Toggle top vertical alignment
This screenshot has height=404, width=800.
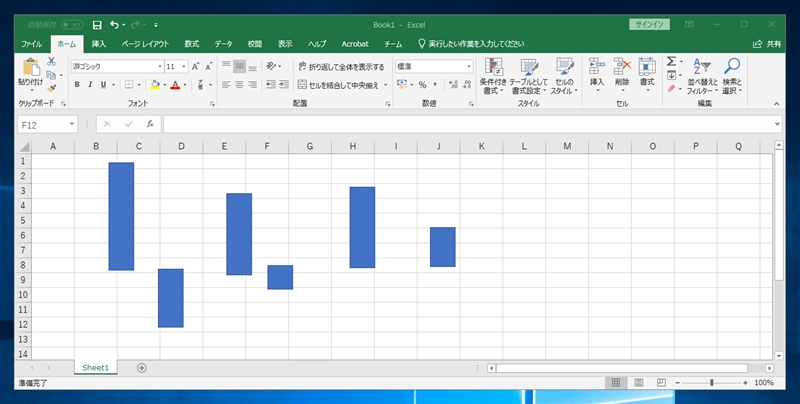pyautogui.click(x=227, y=66)
